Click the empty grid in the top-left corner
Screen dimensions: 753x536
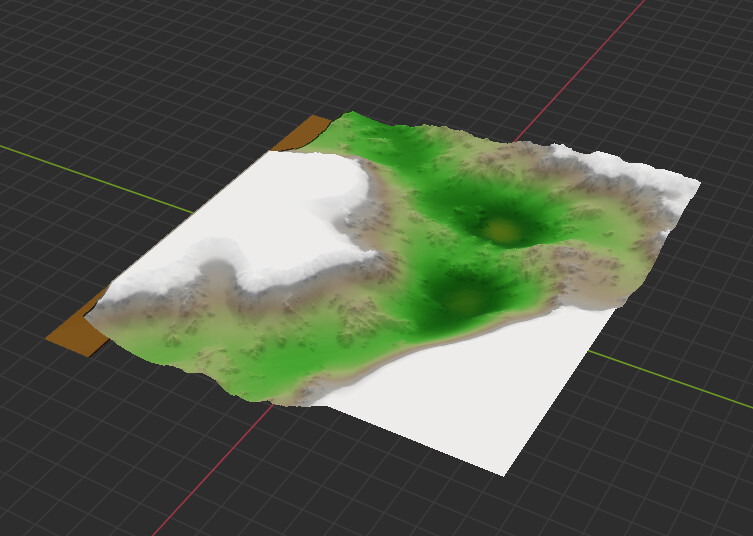pos(60,50)
